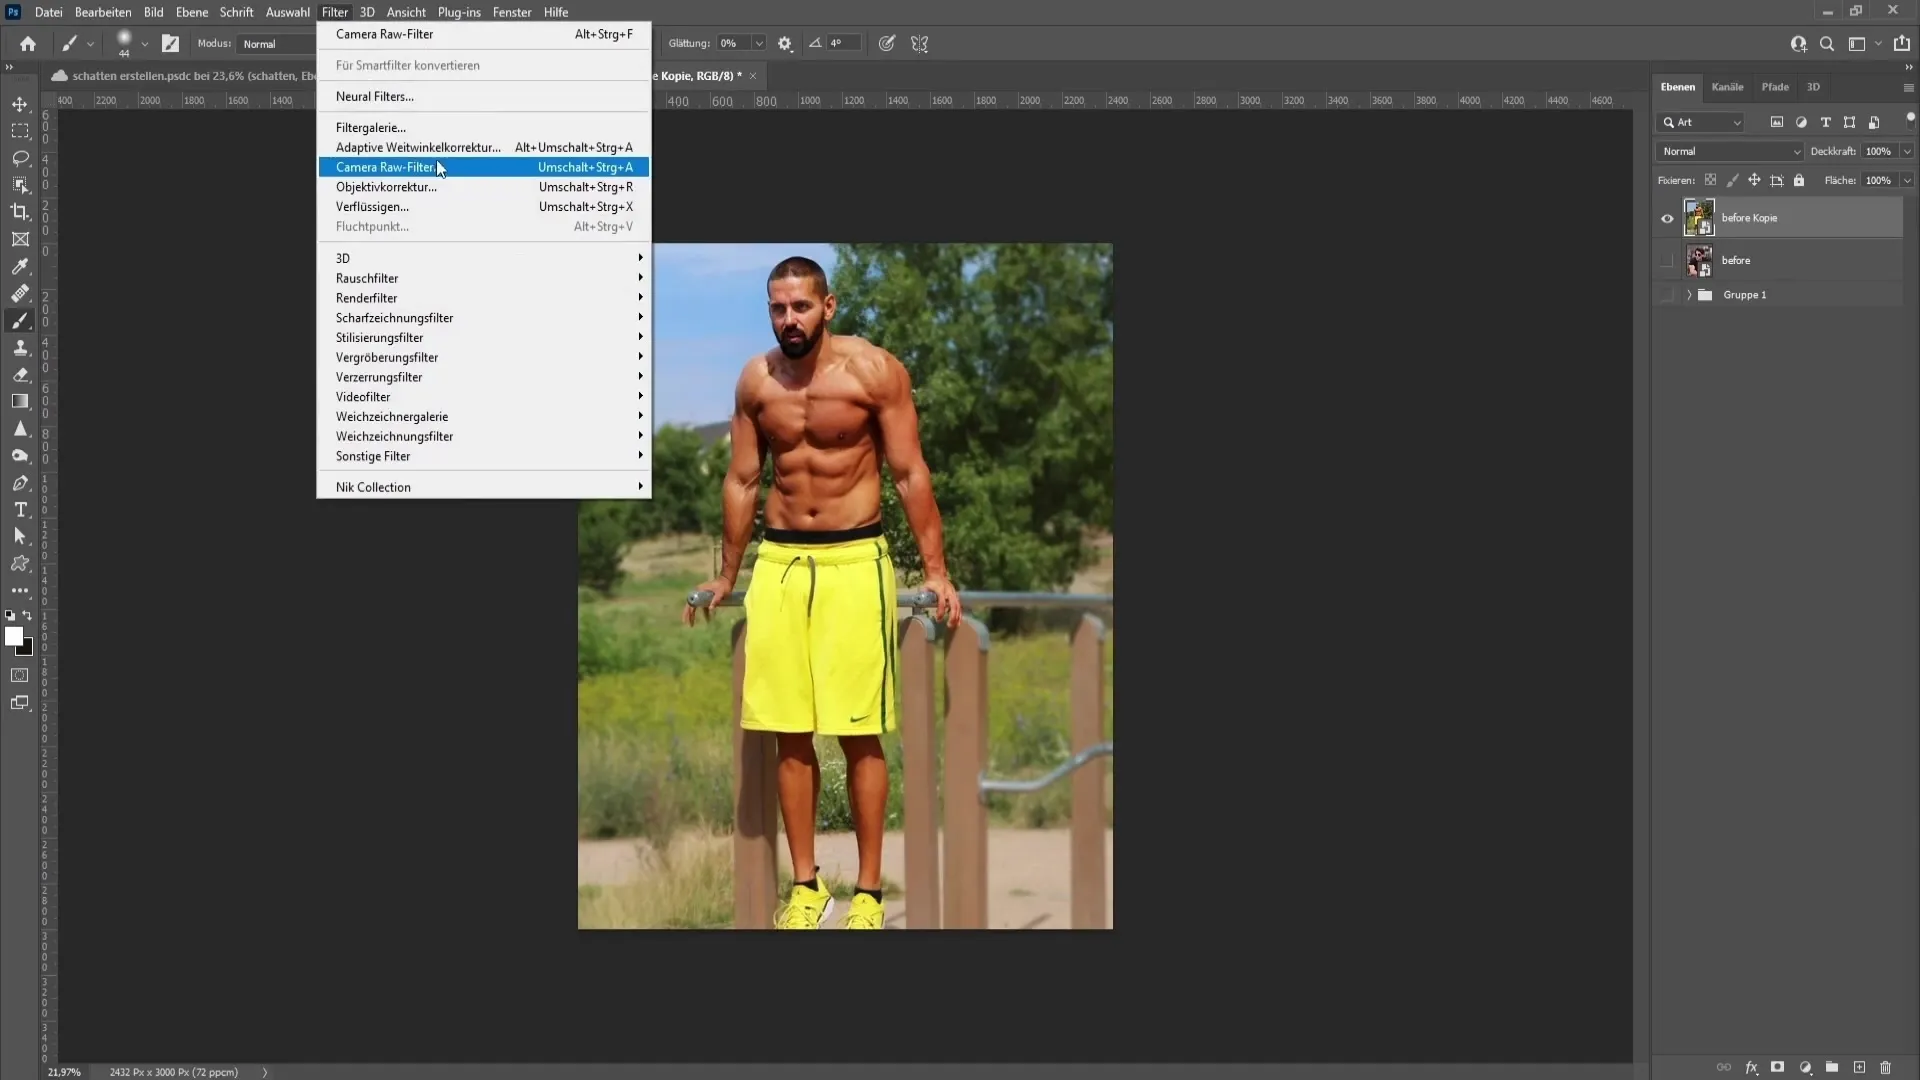The image size is (1920, 1080).
Task: Select the Lasso tool
Action: [x=20, y=158]
